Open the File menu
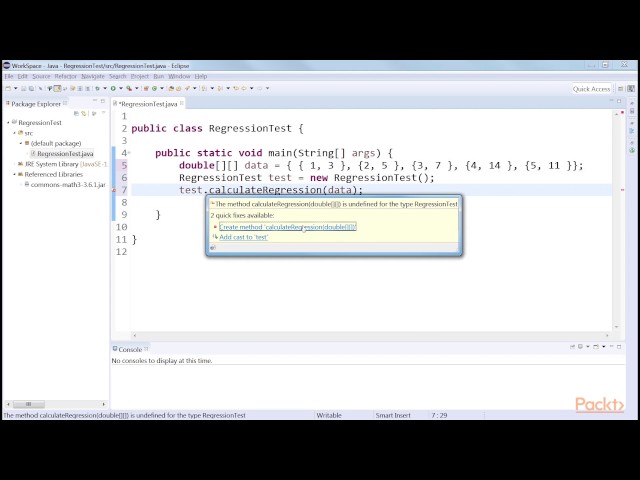Viewport: 640px width, 480px height. pos(9,76)
